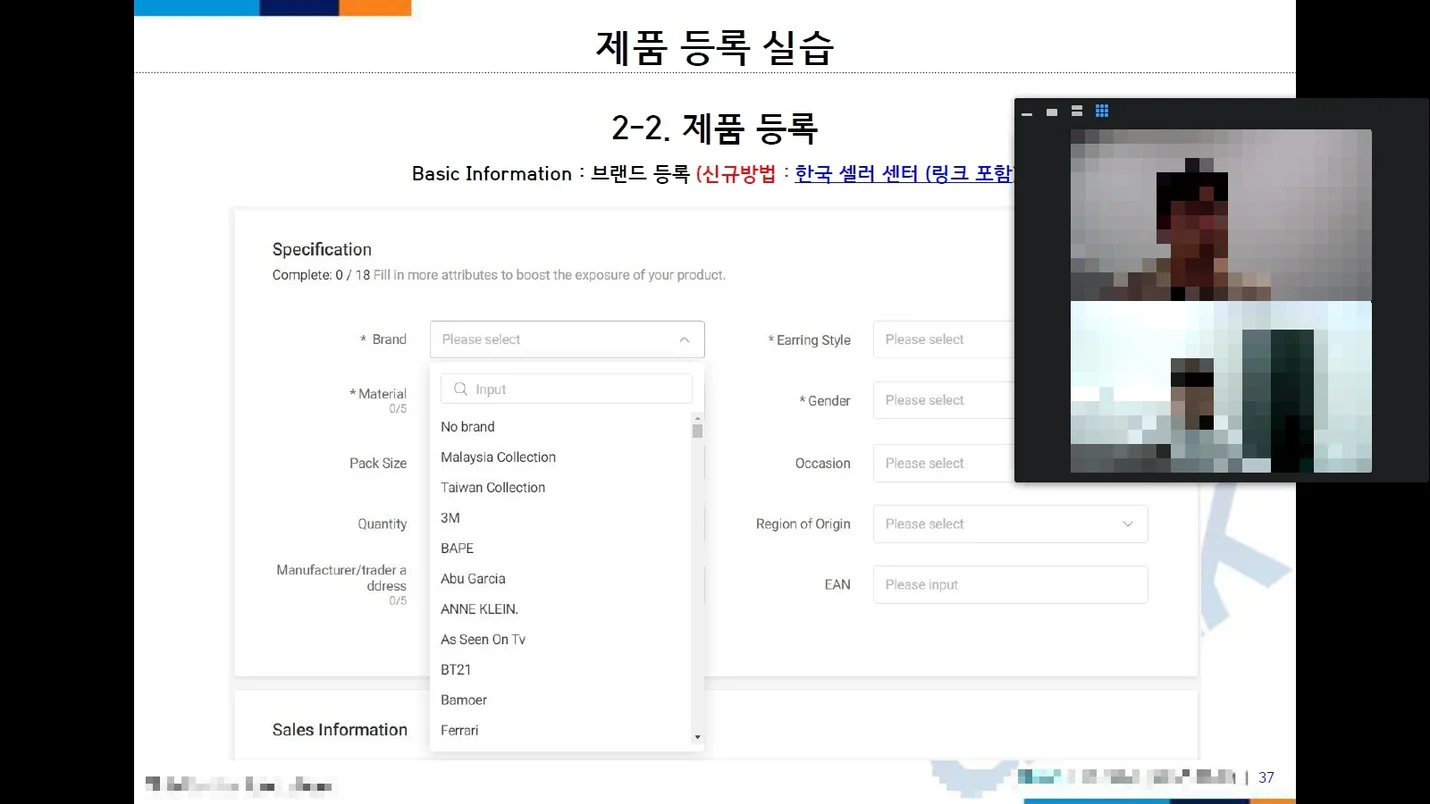Click the search magnifier in brand Input box
This screenshot has height=804, width=1430.
pos(461,389)
